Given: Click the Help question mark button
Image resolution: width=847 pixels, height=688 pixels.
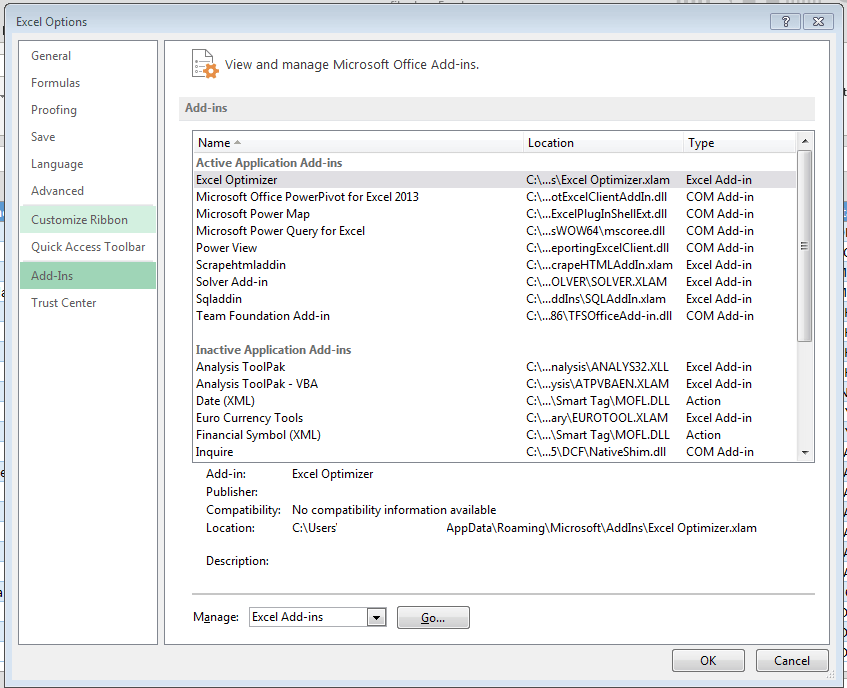Looking at the screenshot, I should point(785,22).
